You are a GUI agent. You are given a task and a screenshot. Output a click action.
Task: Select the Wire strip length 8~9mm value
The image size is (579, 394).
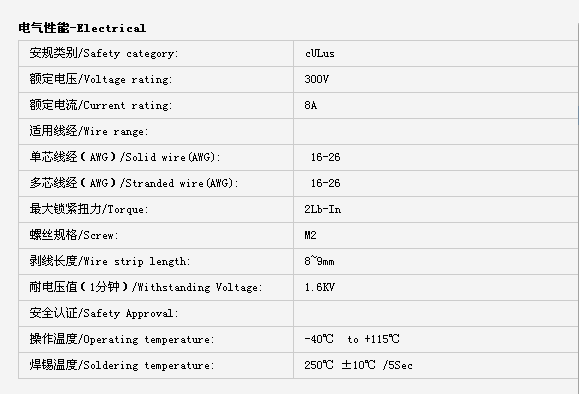point(319,261)
